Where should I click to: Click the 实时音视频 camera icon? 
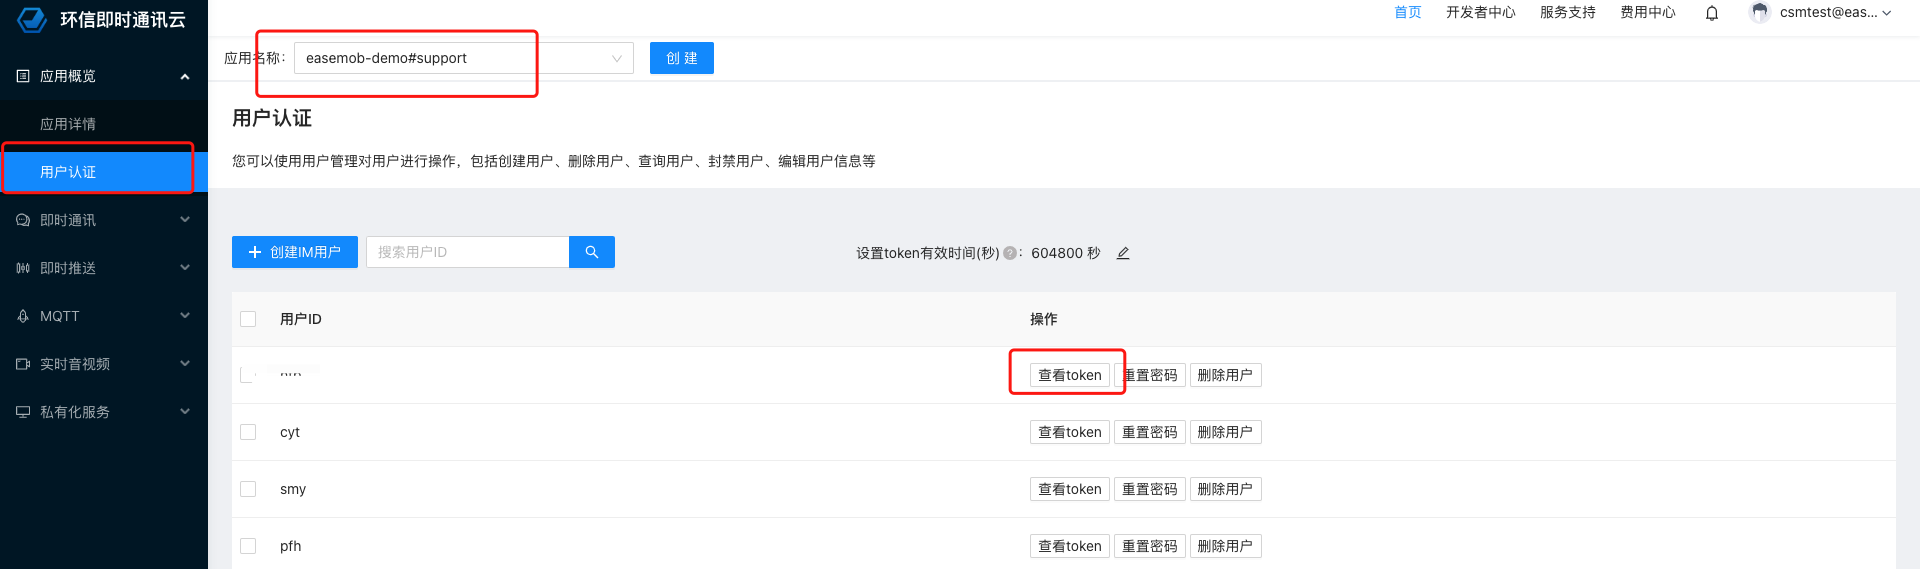pos(23,364)
